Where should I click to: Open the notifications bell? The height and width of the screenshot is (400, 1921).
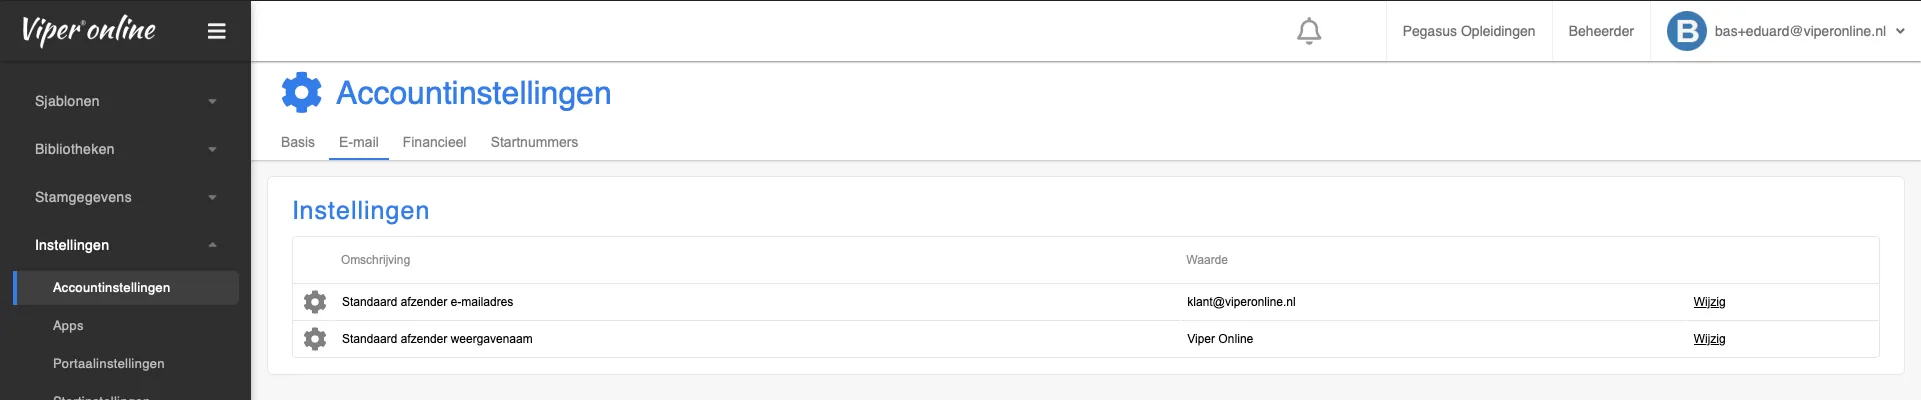(1309, 32)
